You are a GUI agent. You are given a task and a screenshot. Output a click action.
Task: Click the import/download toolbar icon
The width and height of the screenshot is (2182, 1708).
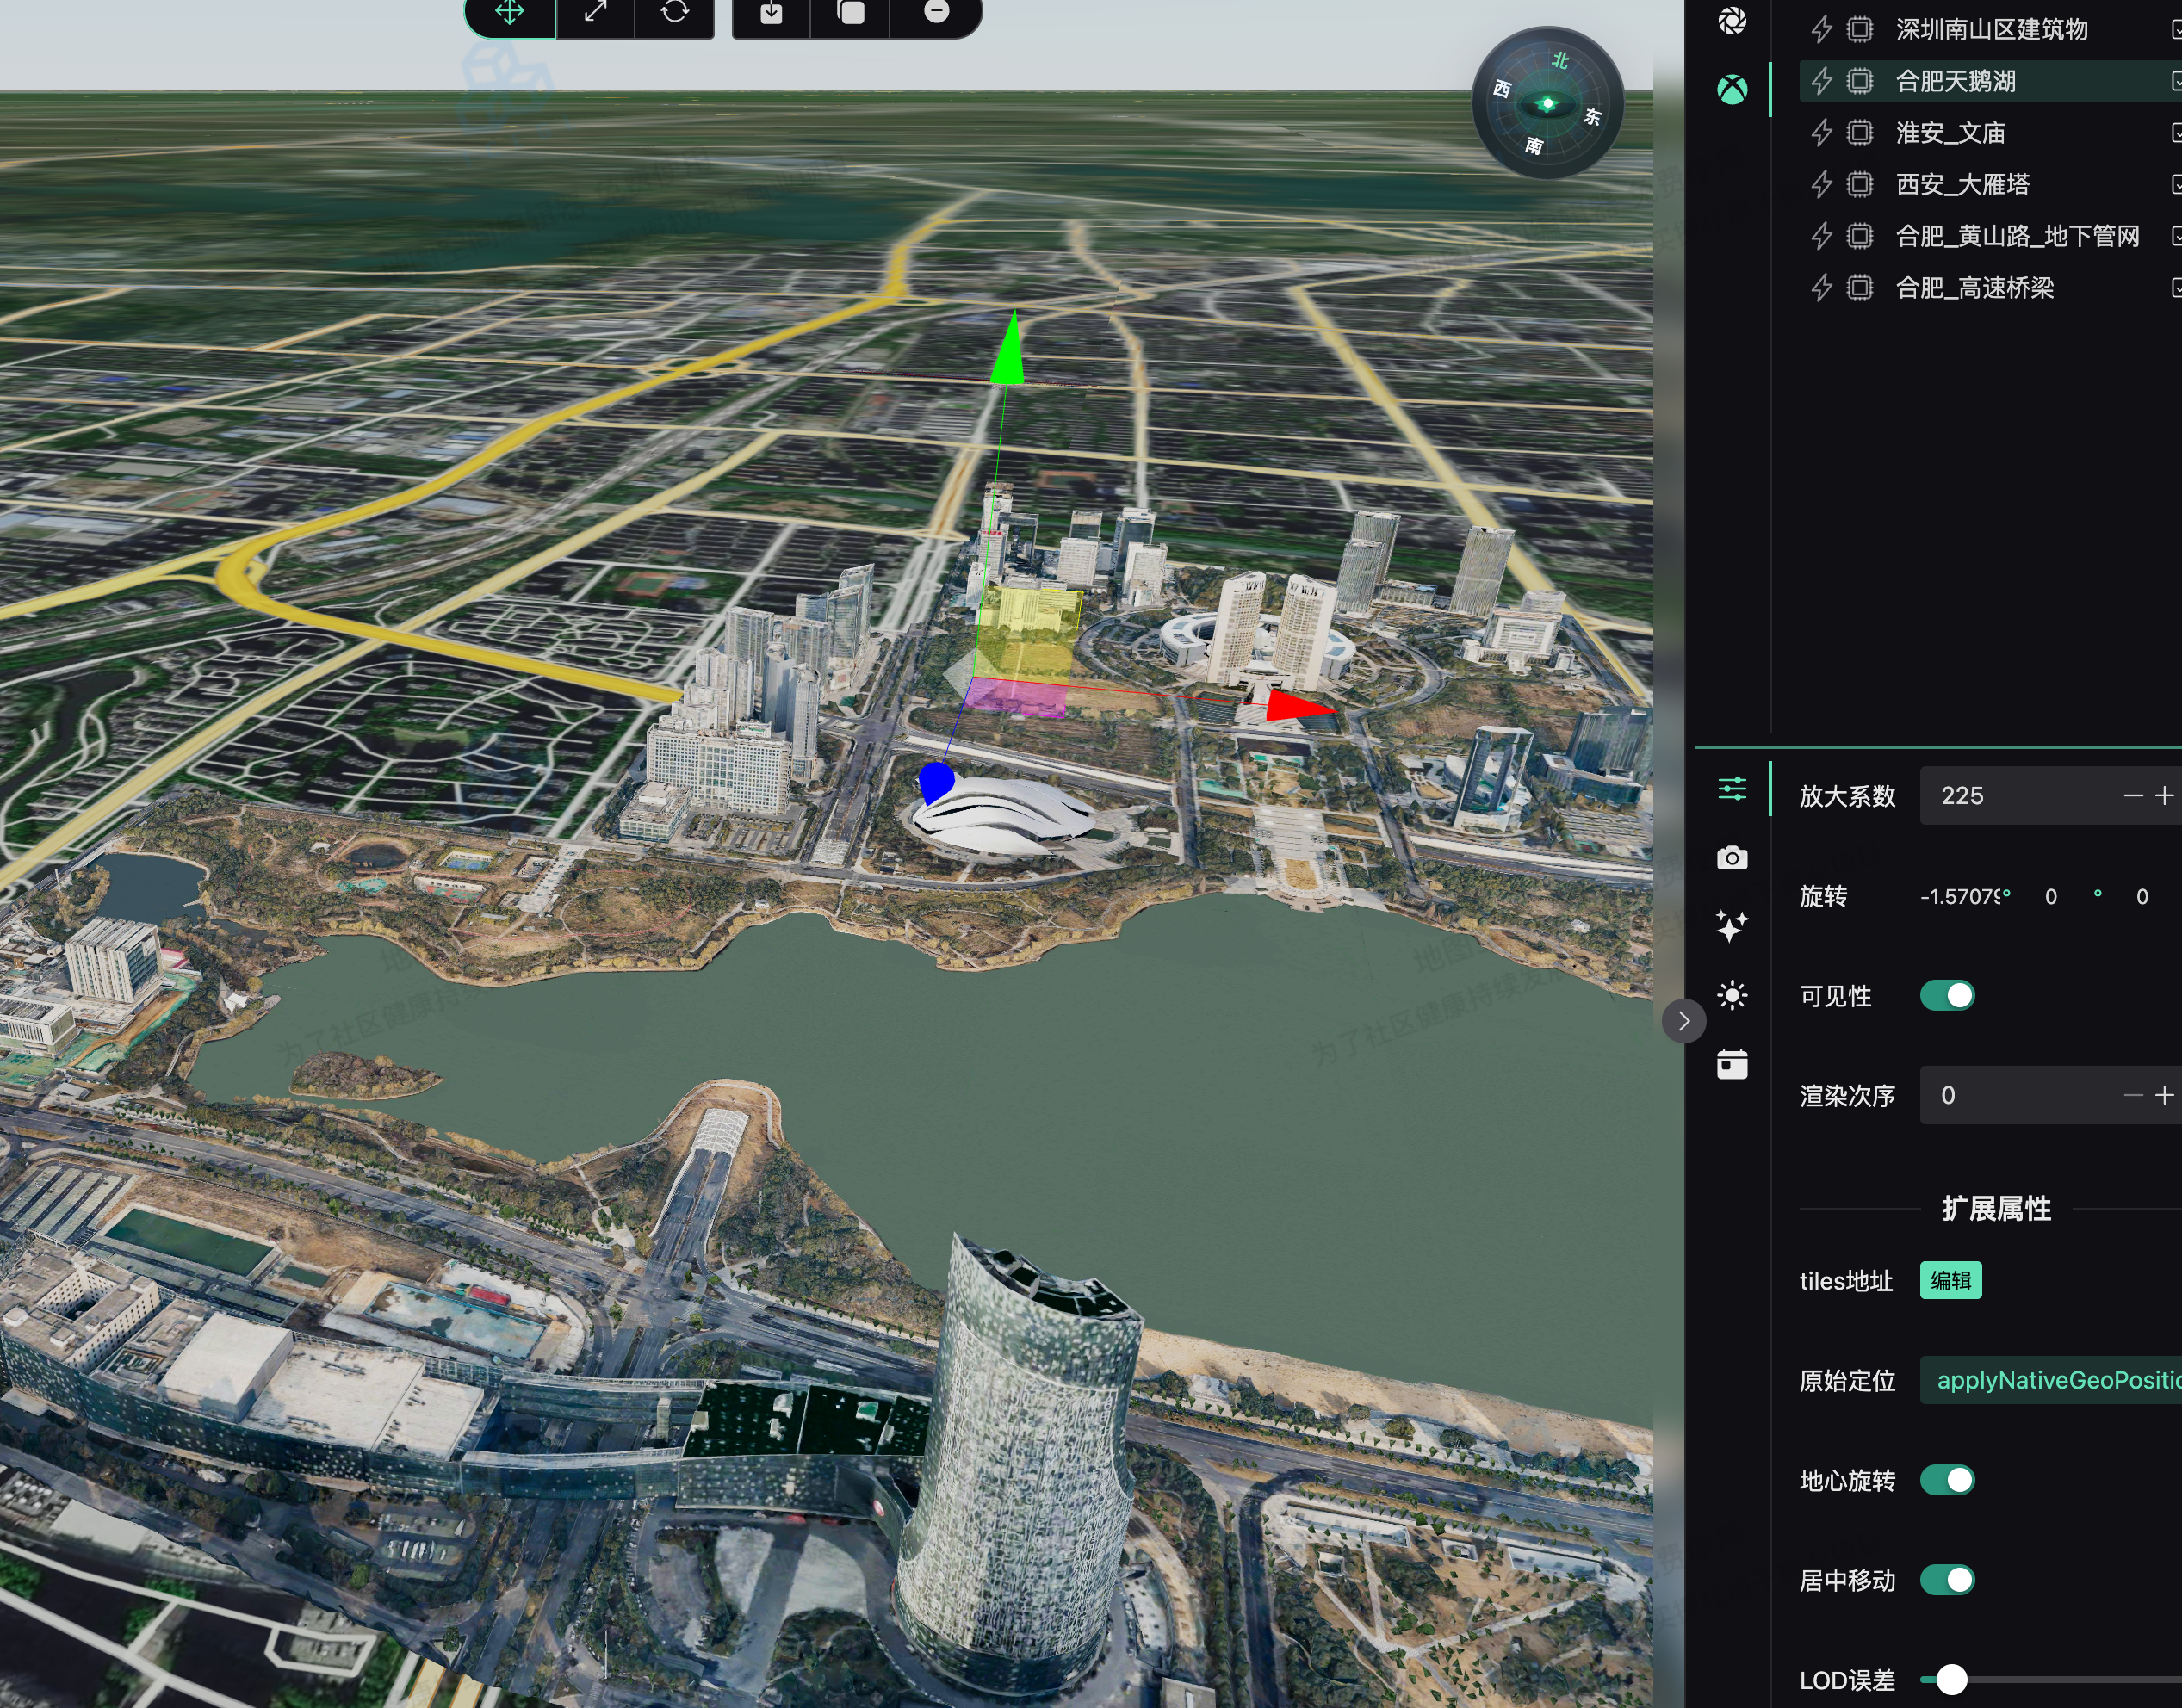[x=771, y=12]
